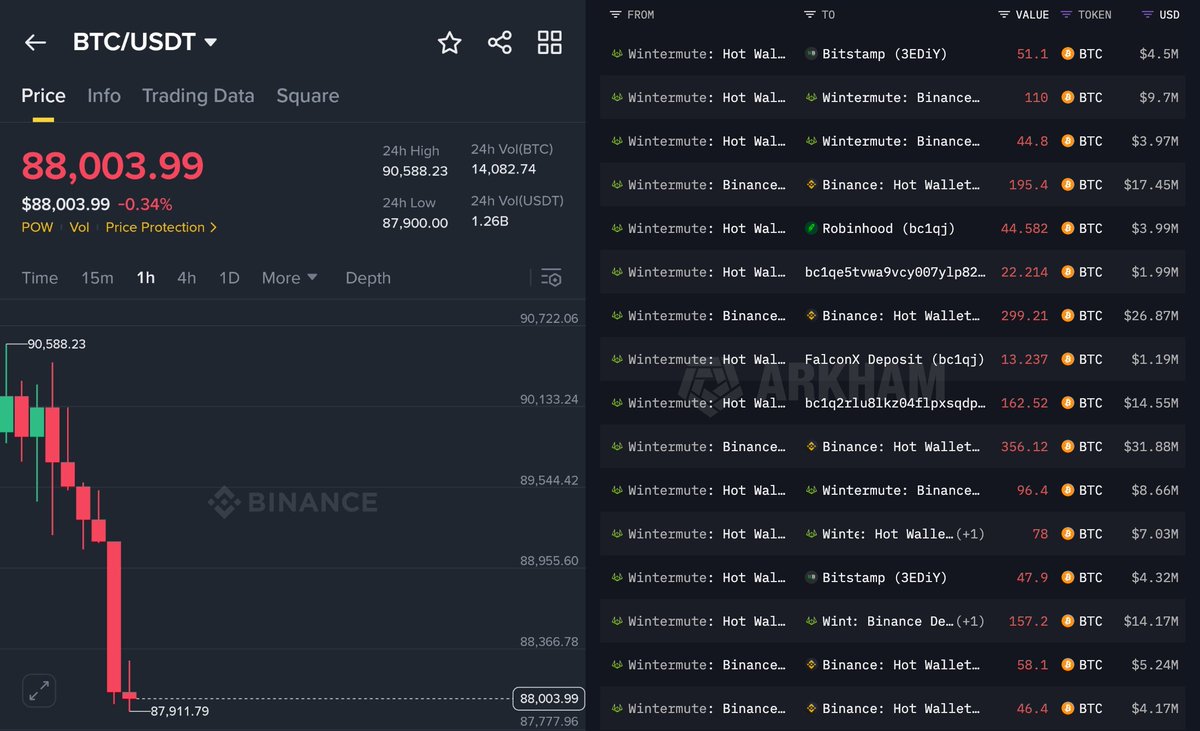
Task: Click the Binance icon in the 299.21 BTC row
Action: (811, 316)
